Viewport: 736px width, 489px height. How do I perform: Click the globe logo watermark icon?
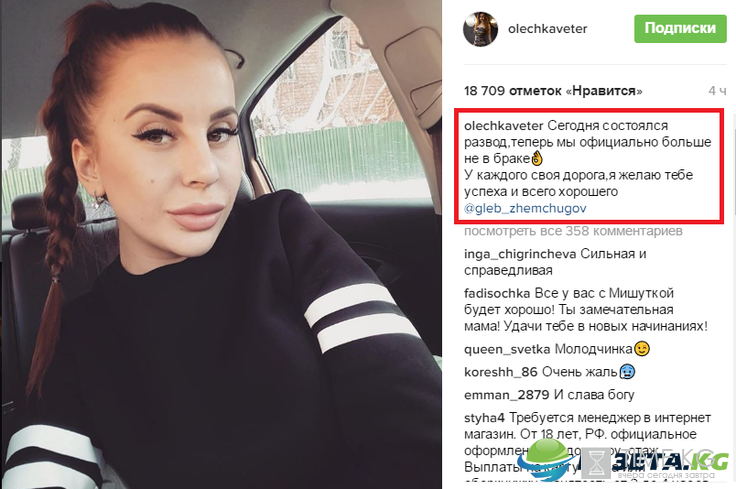pyautogui.click(x=548, y=459)
